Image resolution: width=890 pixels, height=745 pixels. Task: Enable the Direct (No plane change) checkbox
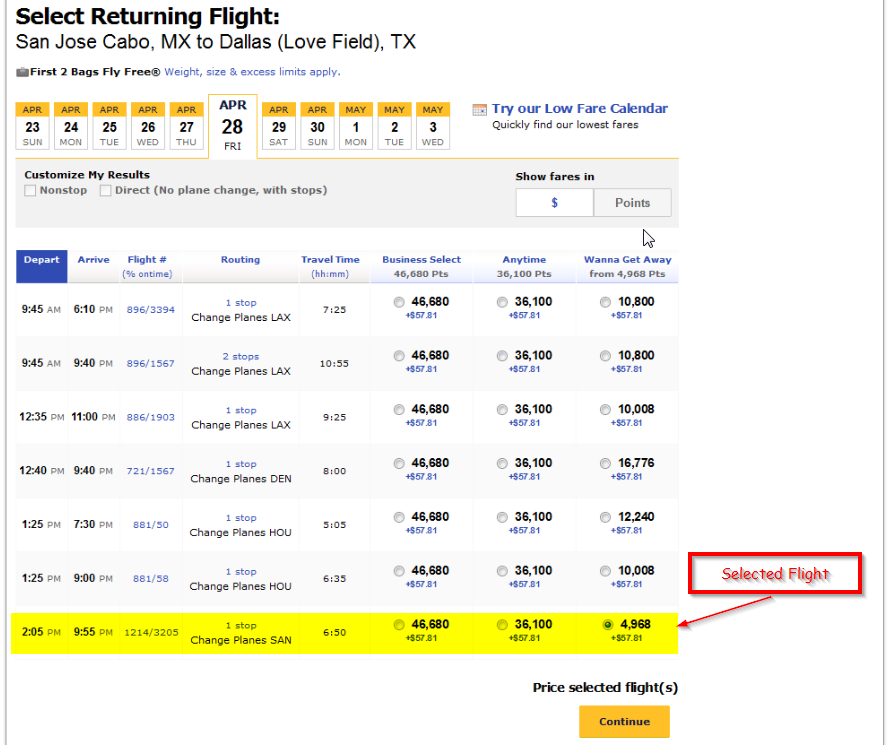[x=106, y=191]
